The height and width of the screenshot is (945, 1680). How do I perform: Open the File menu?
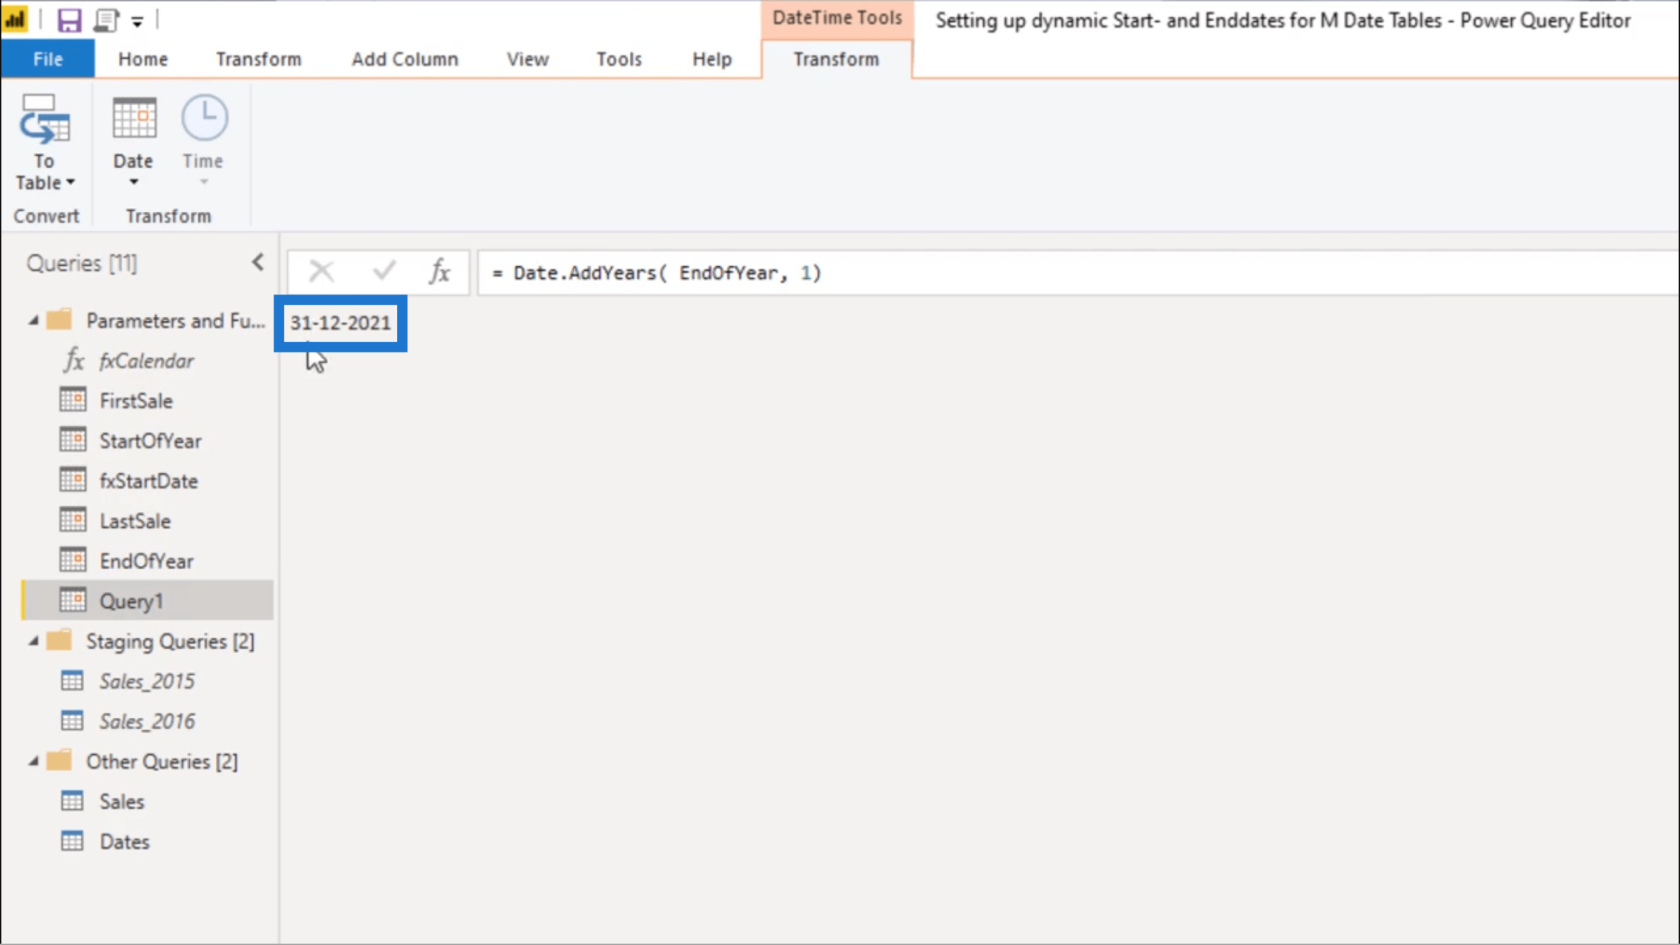48,59
